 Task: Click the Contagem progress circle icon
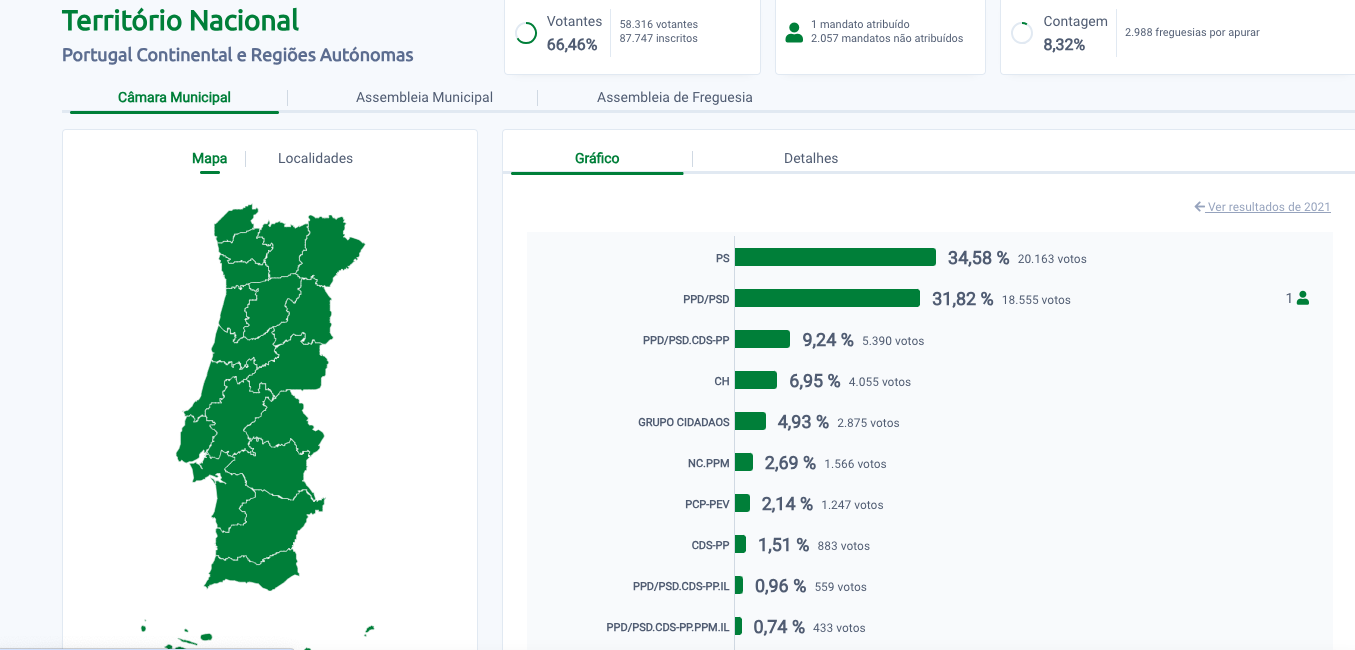(x=1022, y=33)
